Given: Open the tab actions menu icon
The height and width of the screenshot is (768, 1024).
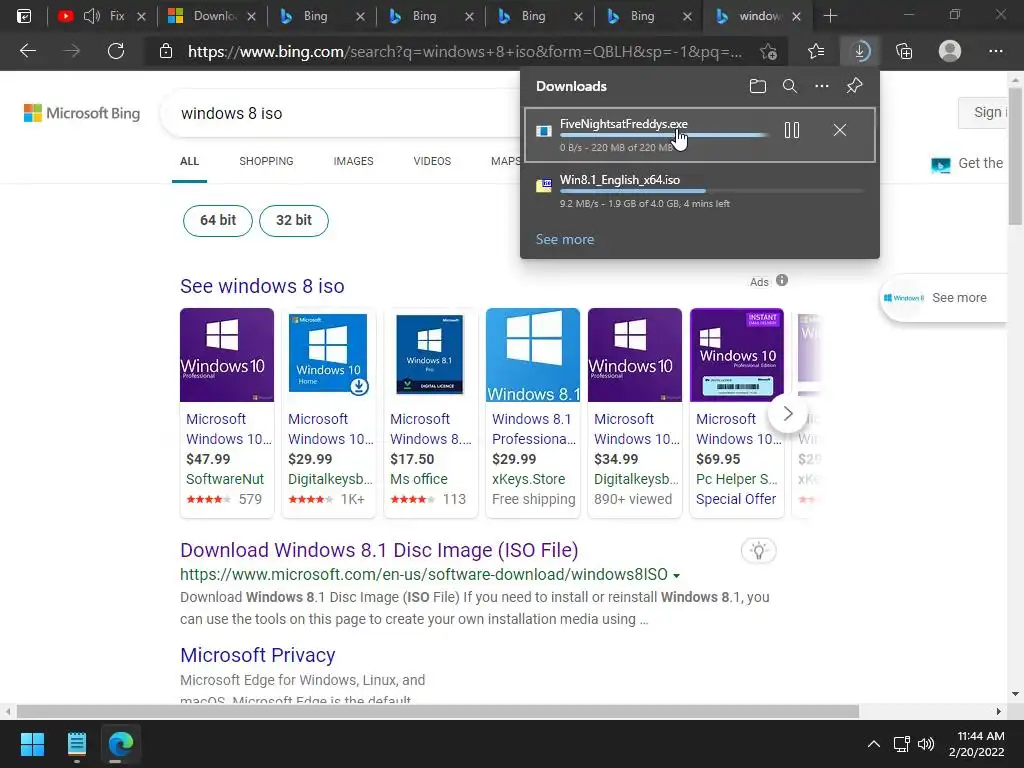Looking at the screenshot, I should click(x=24, y=16).
